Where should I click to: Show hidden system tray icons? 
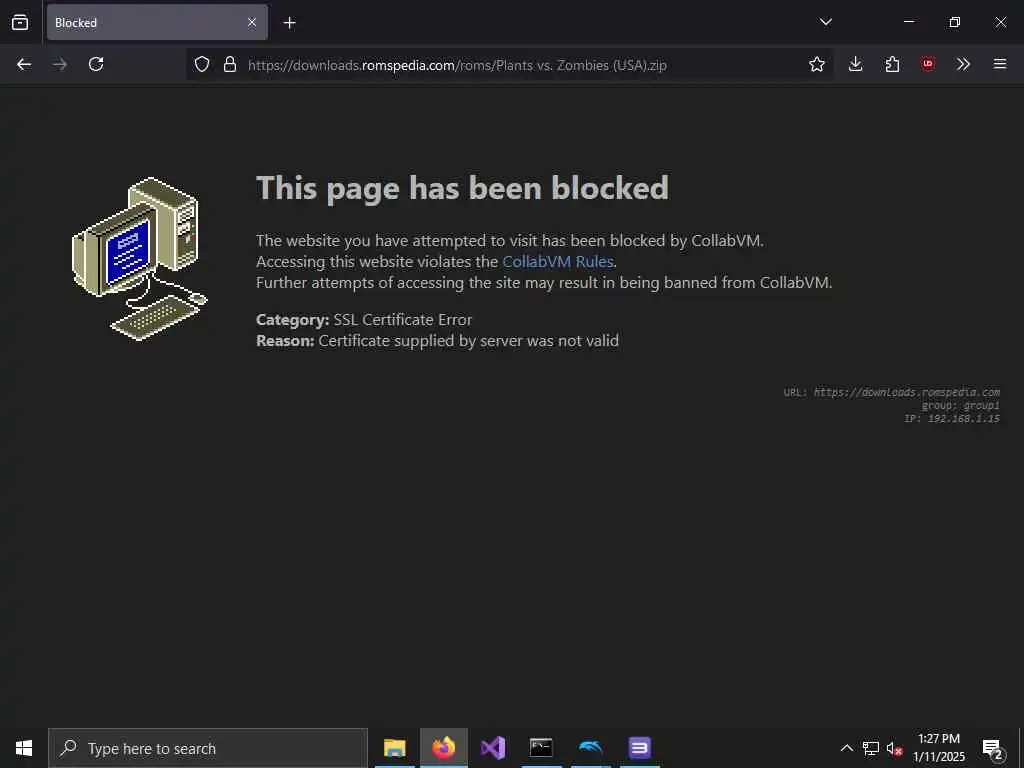coord(846,748)
